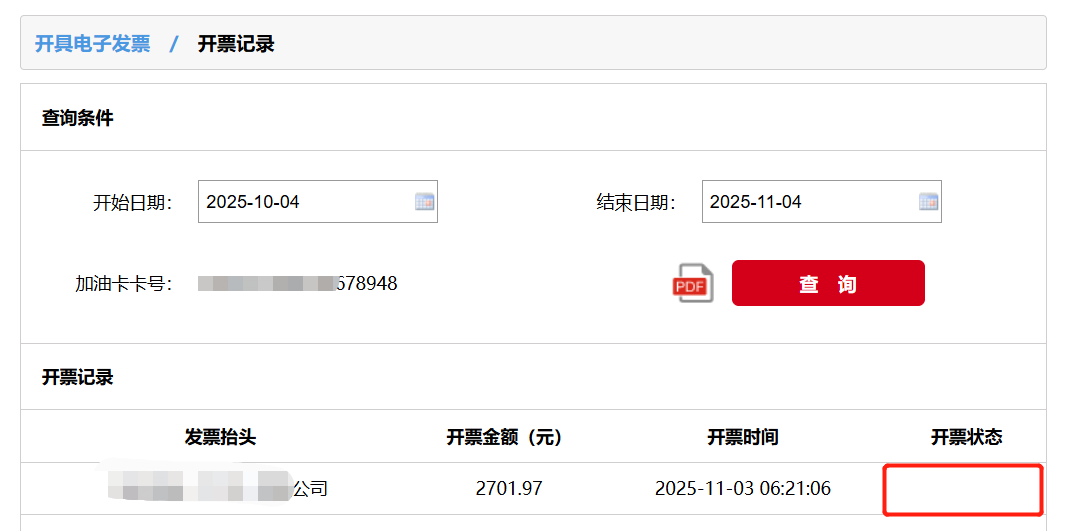This screenshot has width=1067, height=531.
Task: Click the 开票时间 column header
Action: point(742,437)
